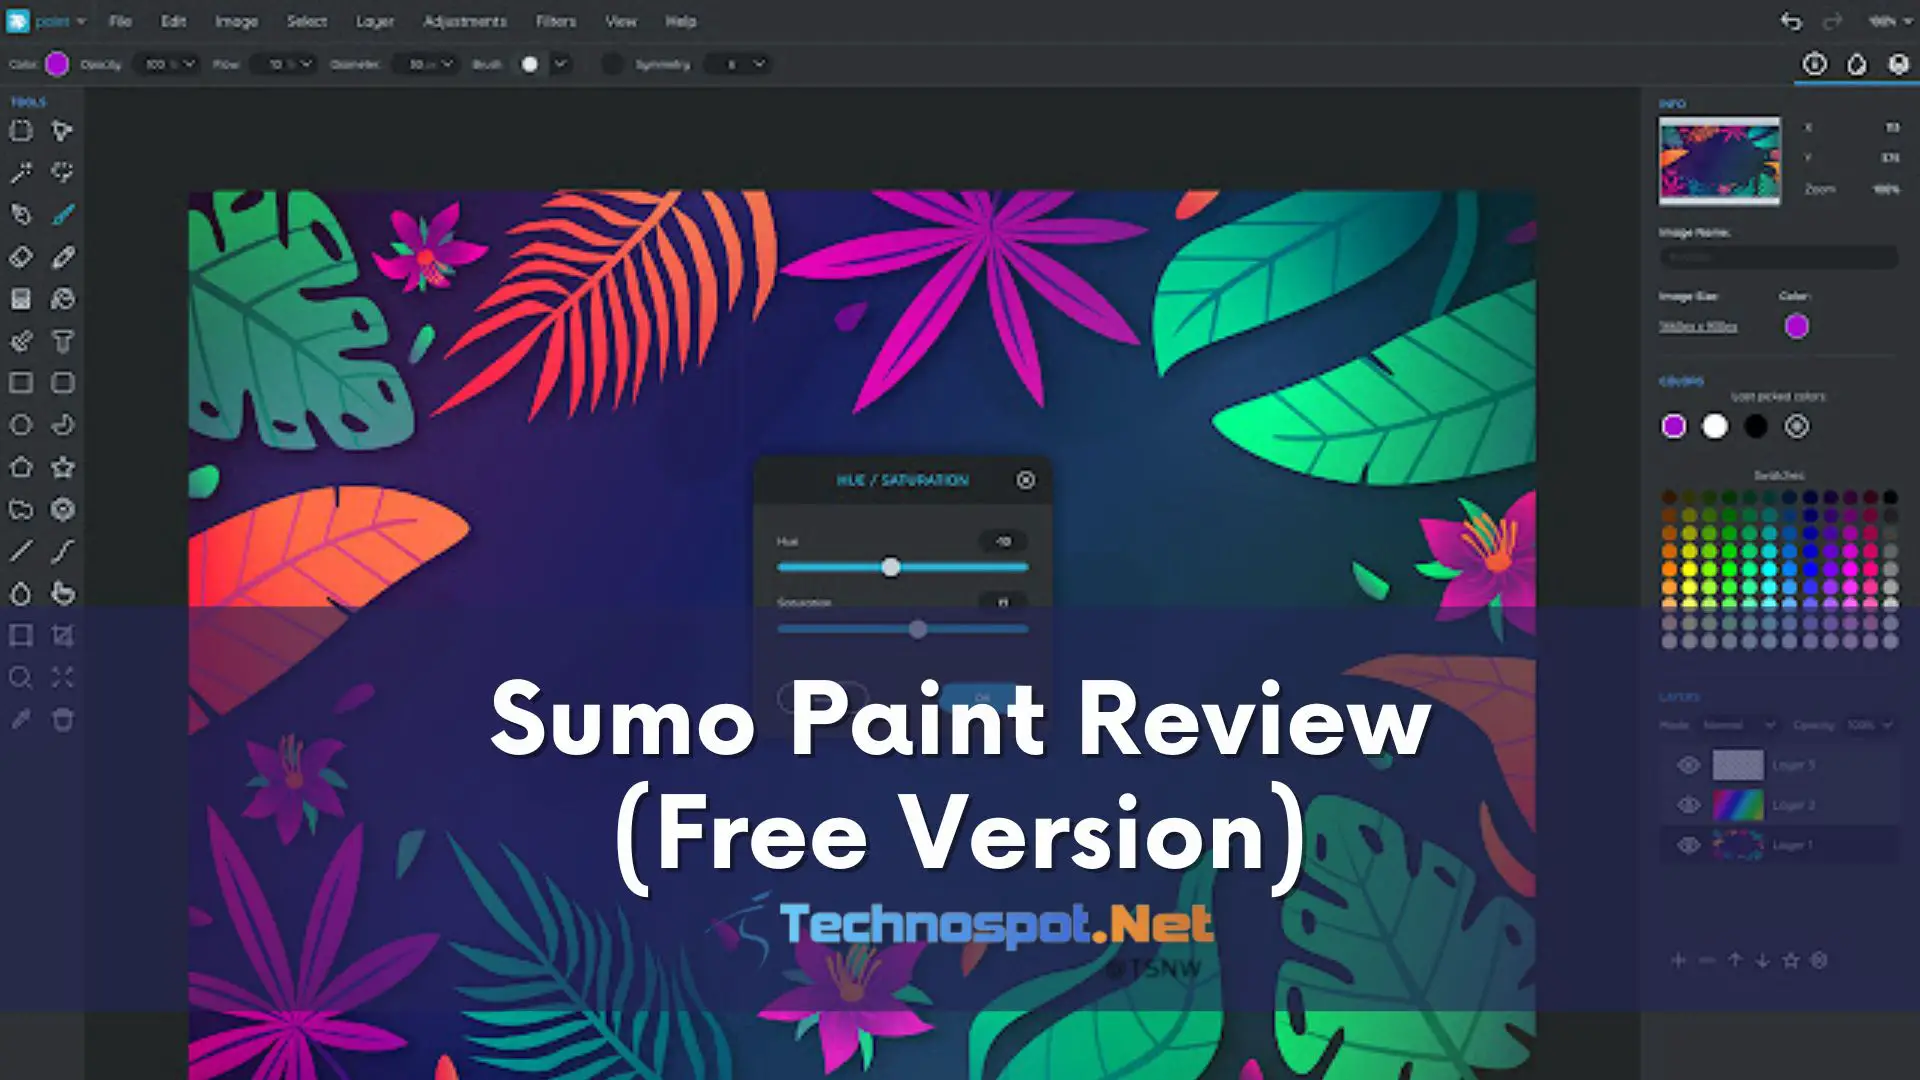Viewport: 1920px width, 1080px height.
Task: Open the Opacity dropdown in options bar
Action: coord(165,64)
